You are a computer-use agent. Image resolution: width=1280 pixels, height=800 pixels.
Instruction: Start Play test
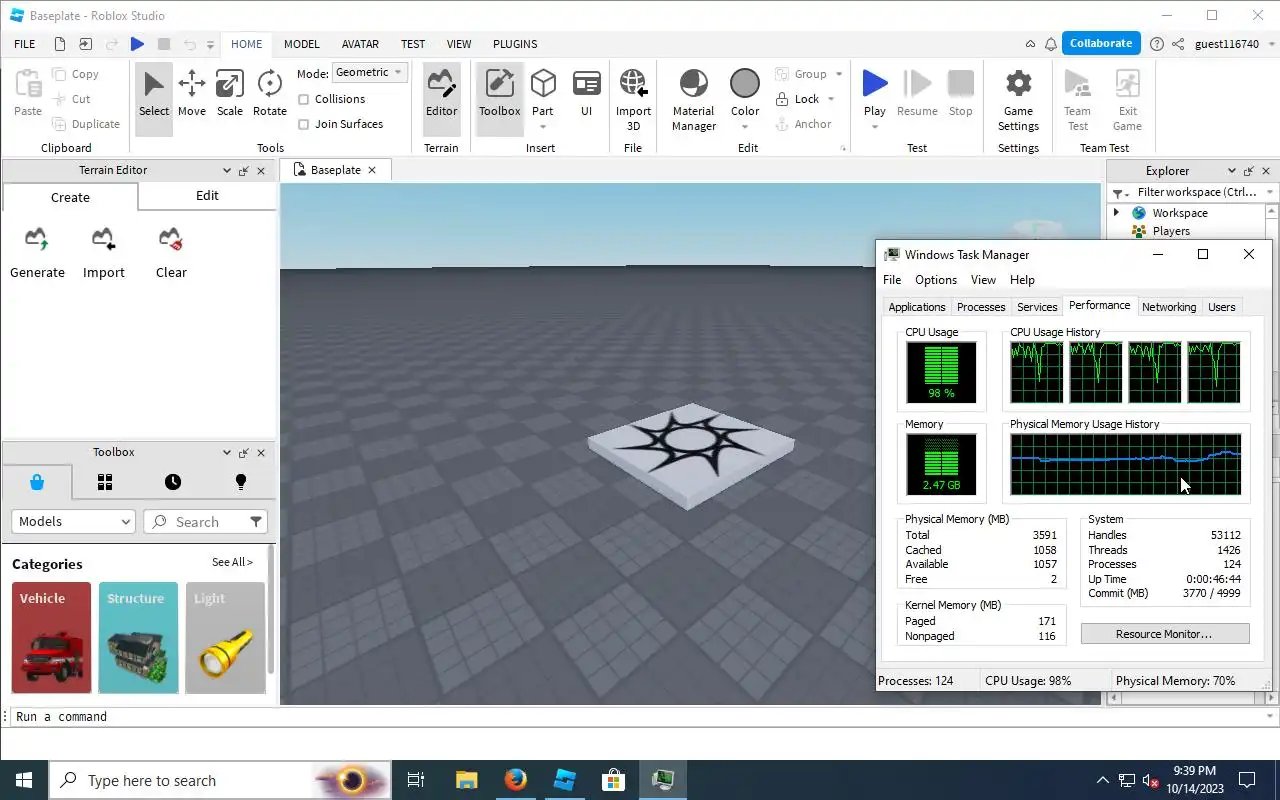pos(875,92)
